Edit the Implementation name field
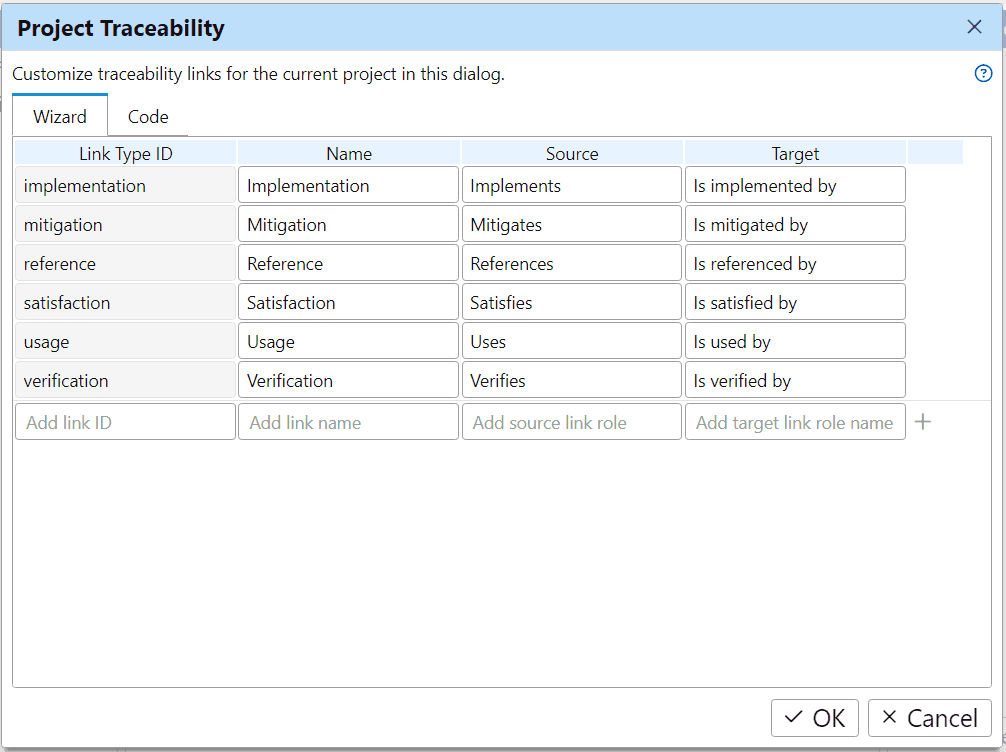Screen dimensions: 1006x752 point(348,185)
